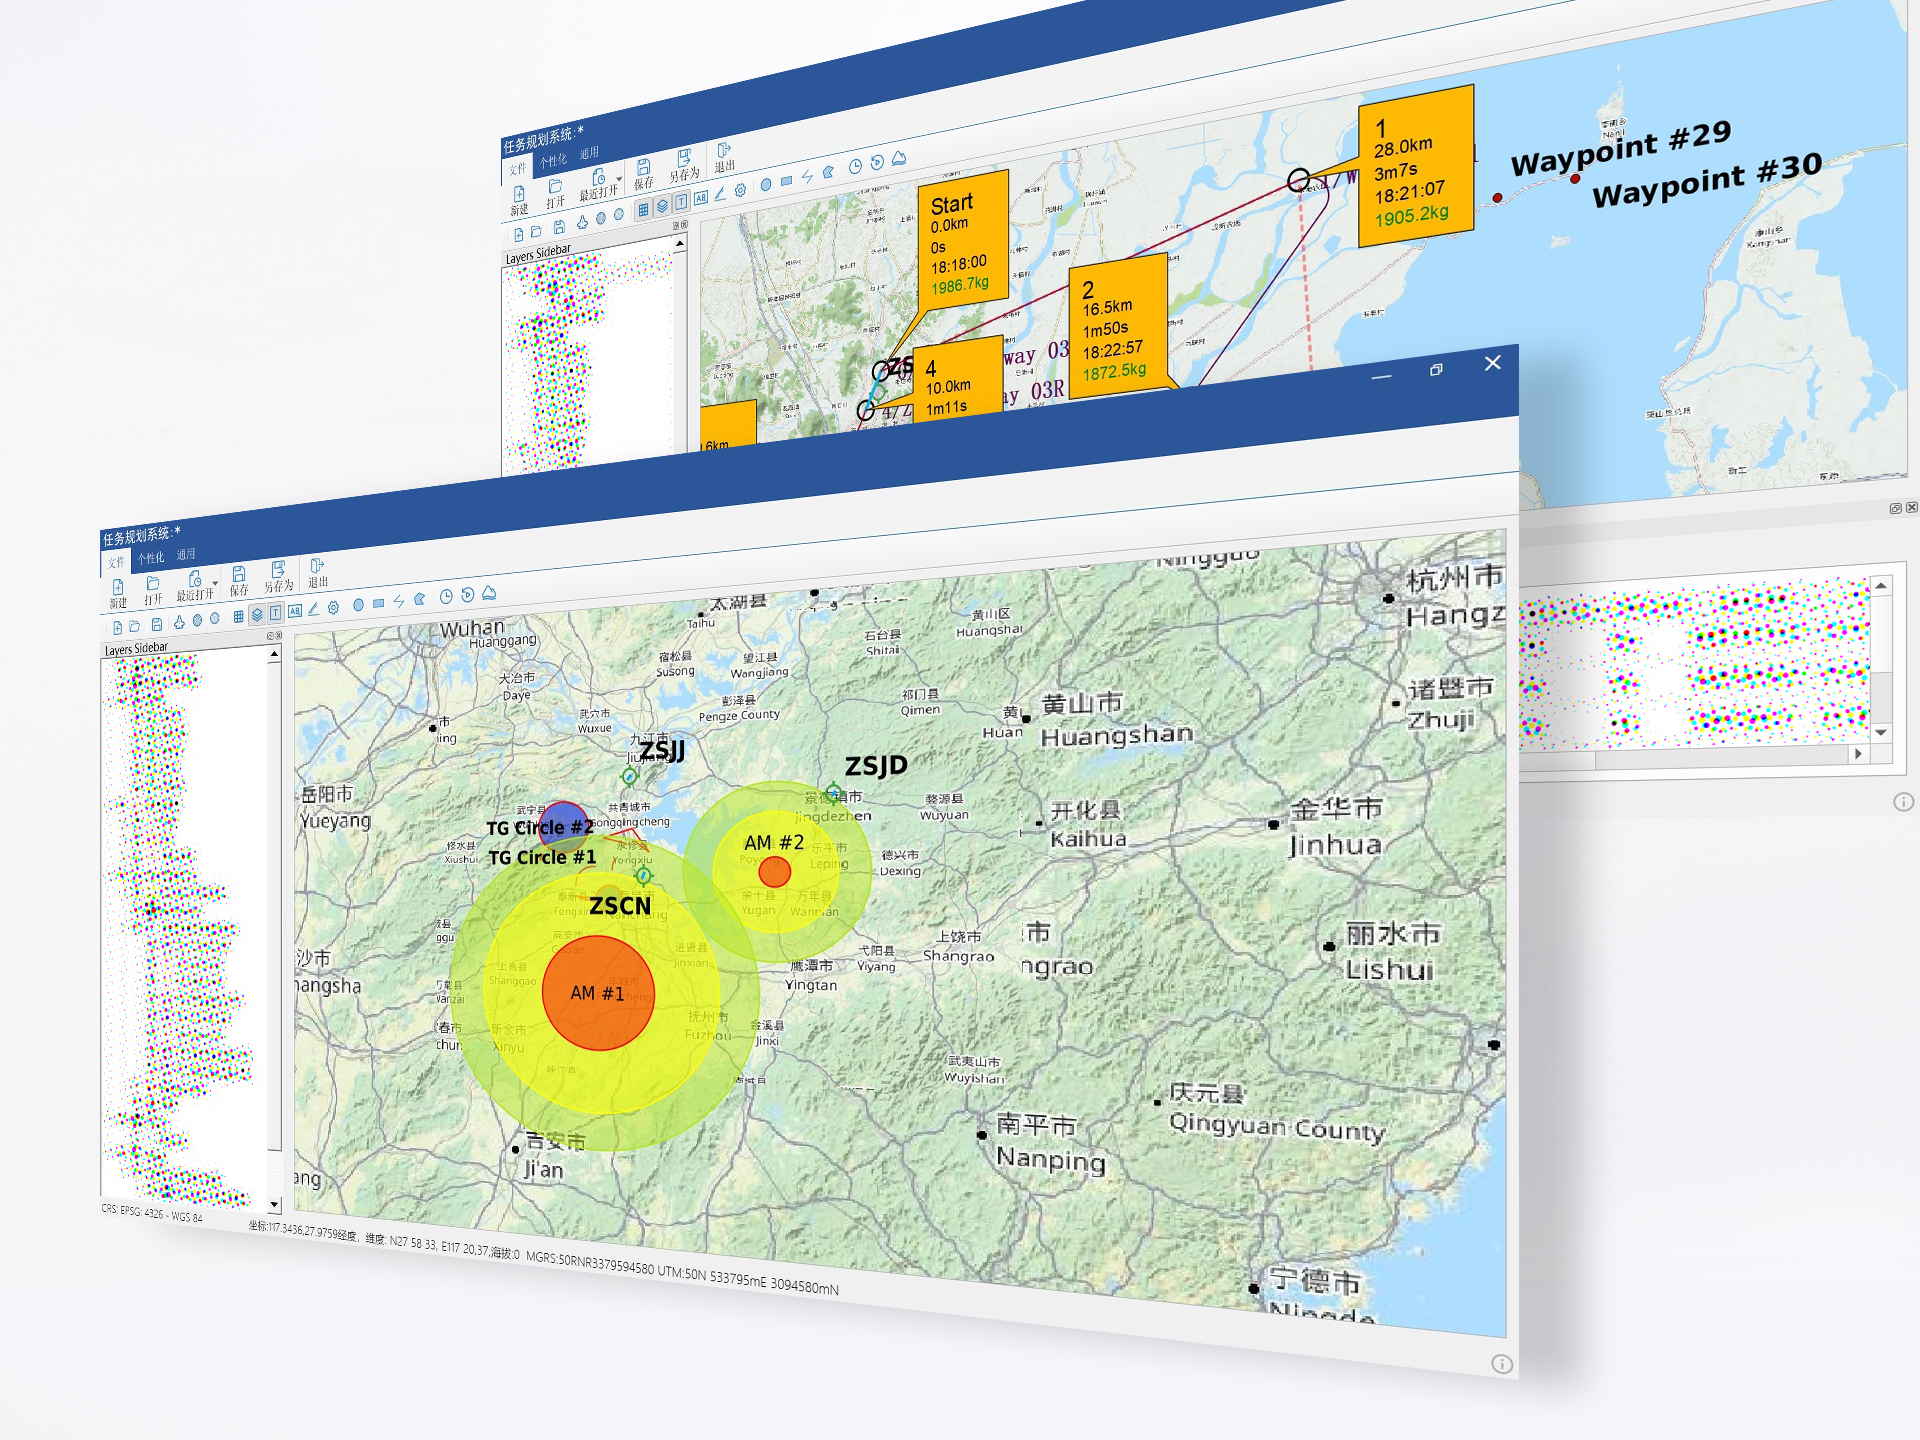Click 打开 (Open) button in back window ribbon

tap(555, 192)
